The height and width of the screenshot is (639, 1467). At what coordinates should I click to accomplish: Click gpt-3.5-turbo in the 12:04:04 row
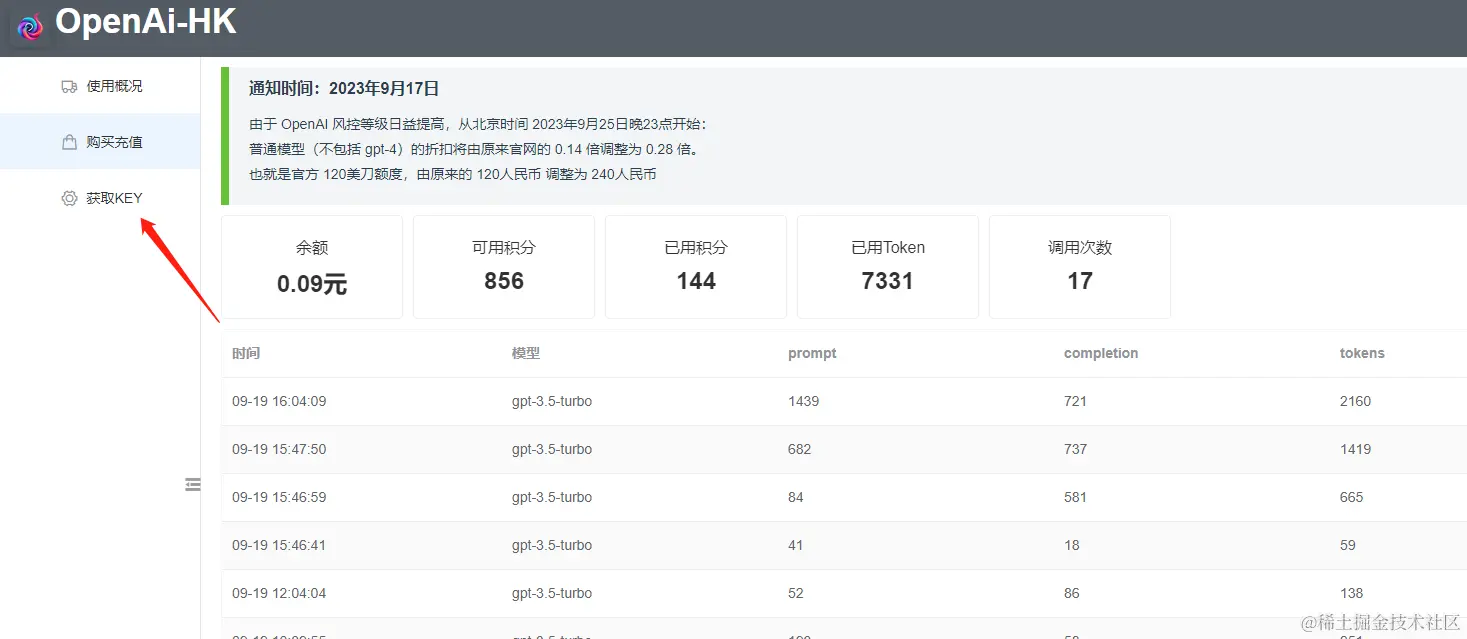[552, 593]
